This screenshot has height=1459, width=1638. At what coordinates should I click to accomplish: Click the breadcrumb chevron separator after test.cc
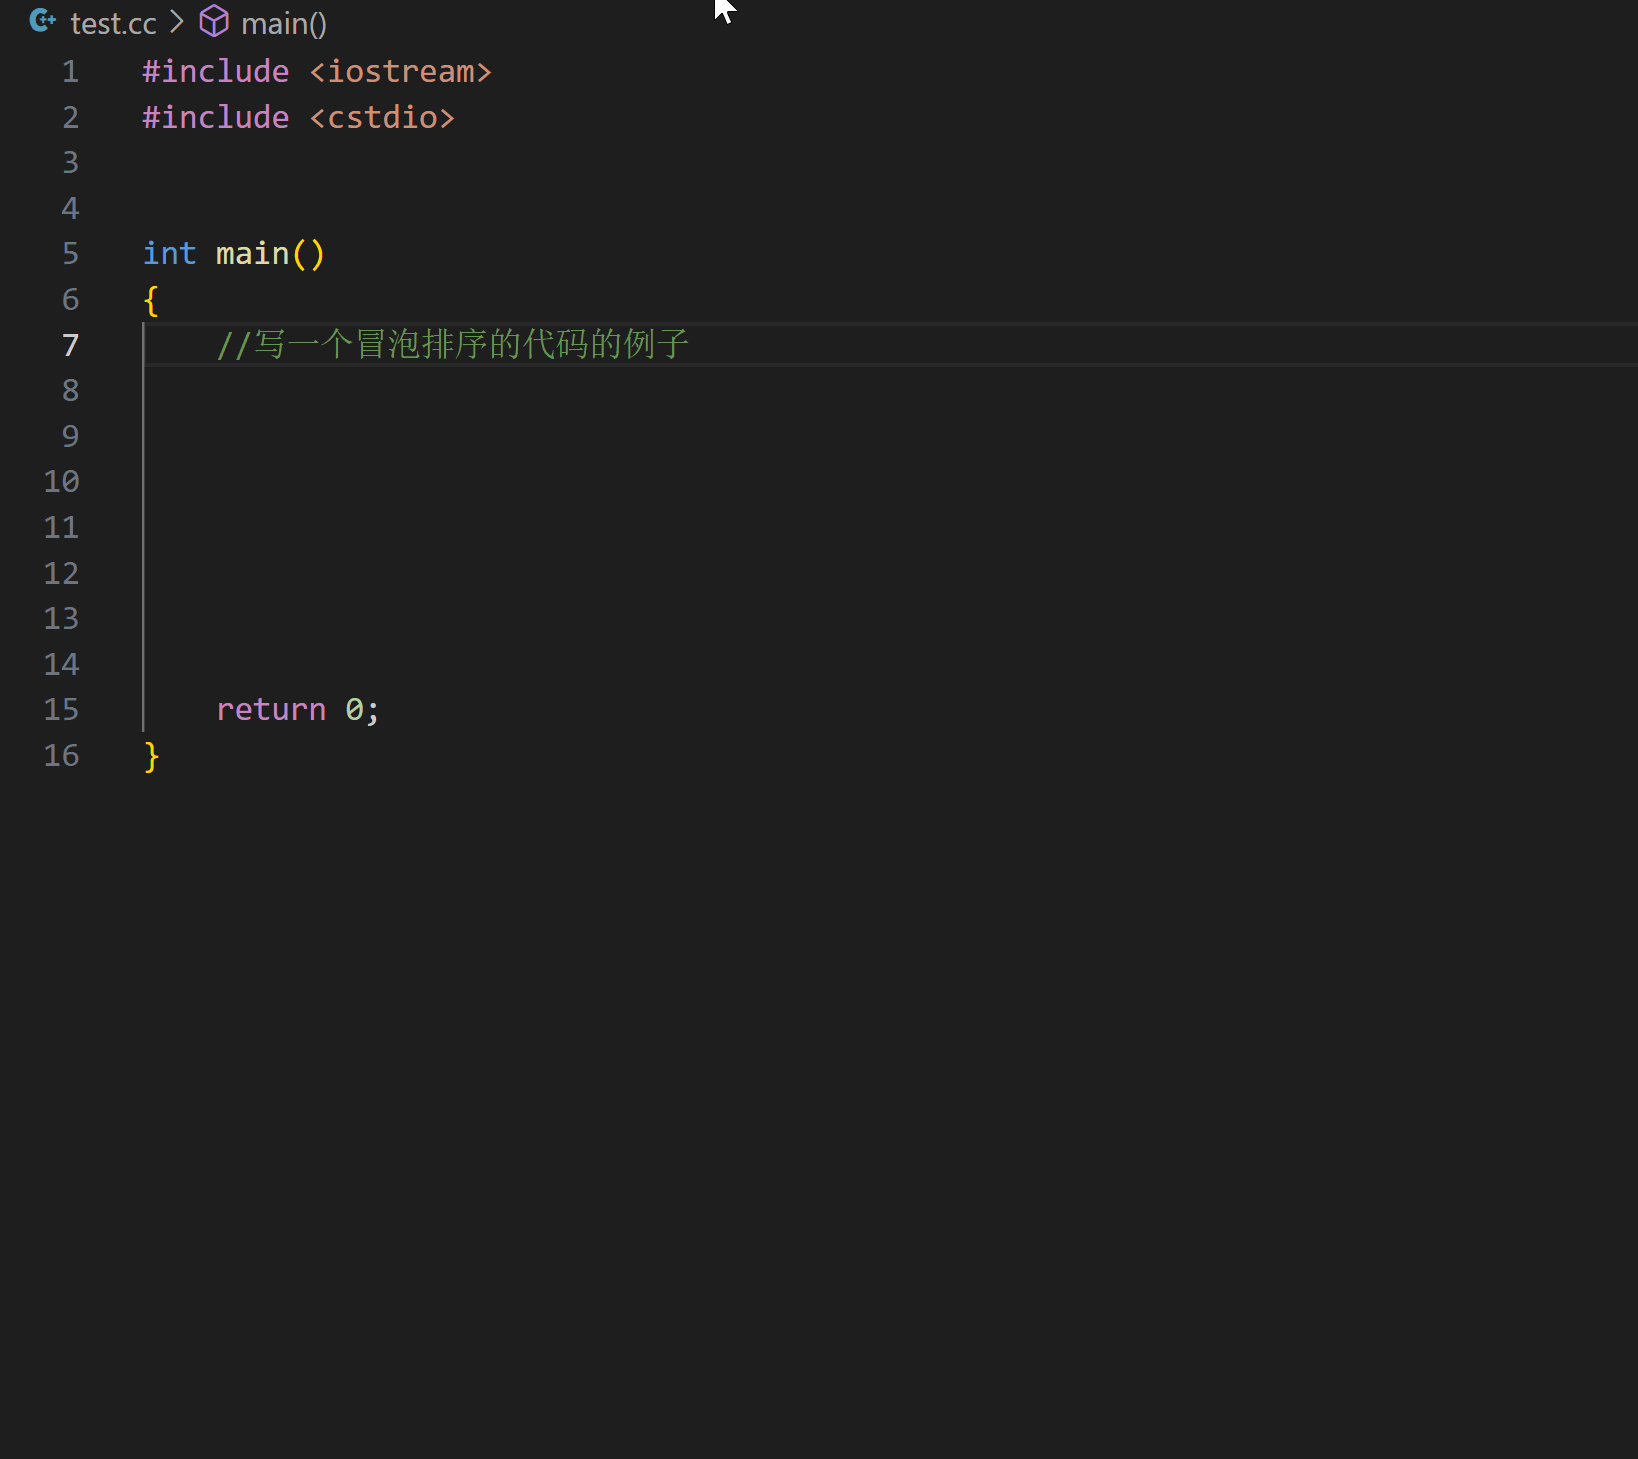click(177, 21)
